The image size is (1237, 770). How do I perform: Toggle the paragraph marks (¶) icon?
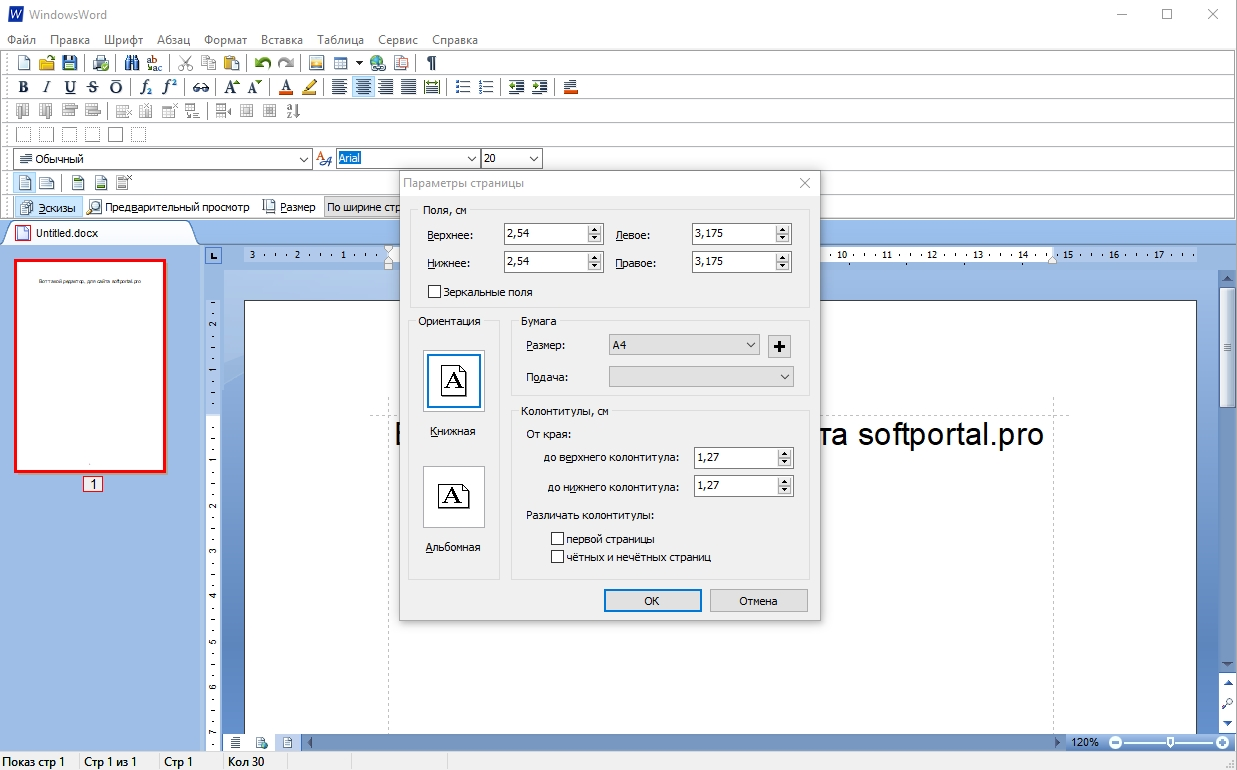(x=431, y=63)
